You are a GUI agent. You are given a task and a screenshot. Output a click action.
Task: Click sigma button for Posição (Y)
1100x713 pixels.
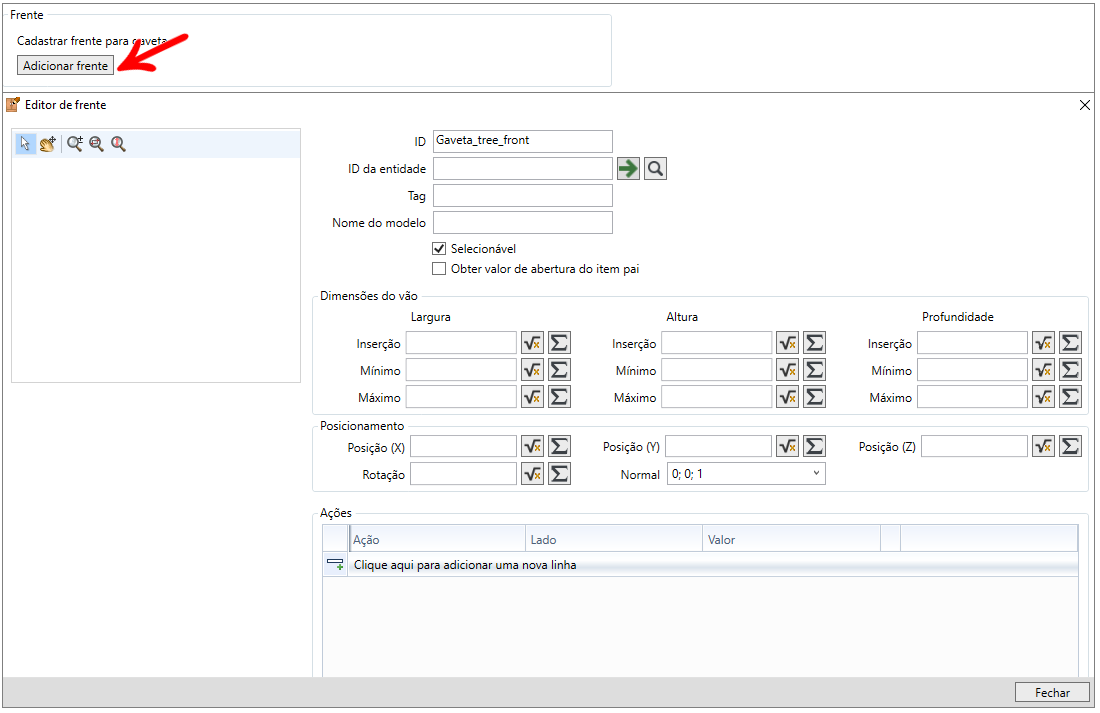pos(814,446)
